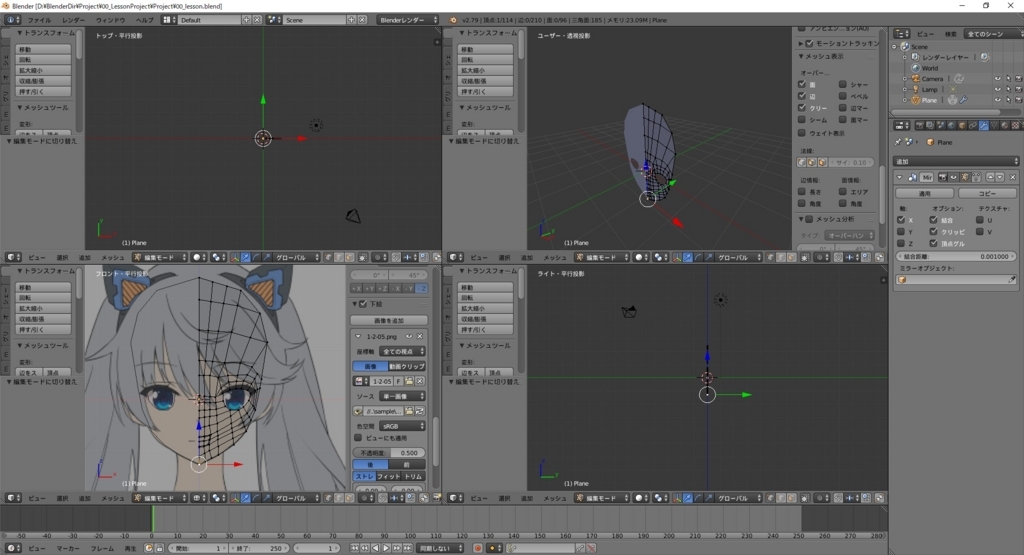This screenshot has height=555, width=1024.
Task: Add a new screen layout with plus
Action: point(247,20)
